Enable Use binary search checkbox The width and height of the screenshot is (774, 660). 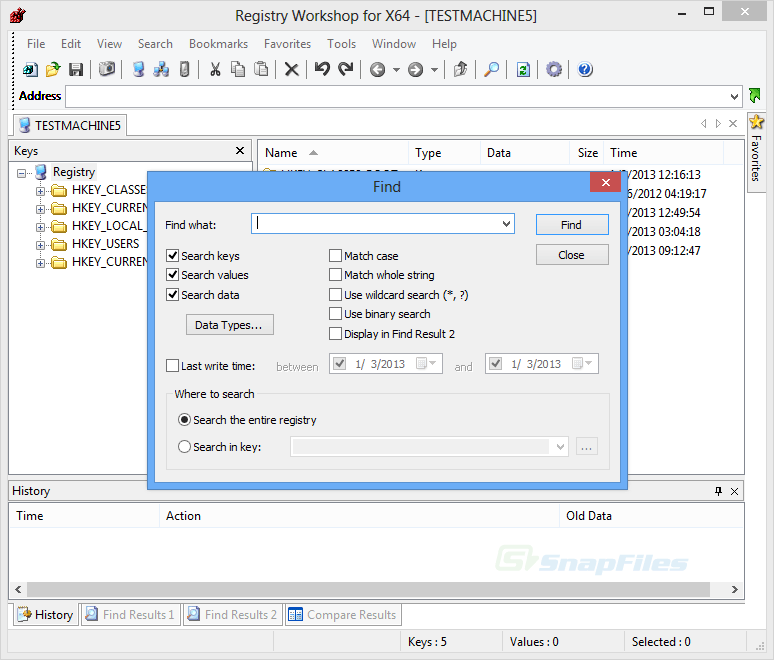[x=335, y=314]
